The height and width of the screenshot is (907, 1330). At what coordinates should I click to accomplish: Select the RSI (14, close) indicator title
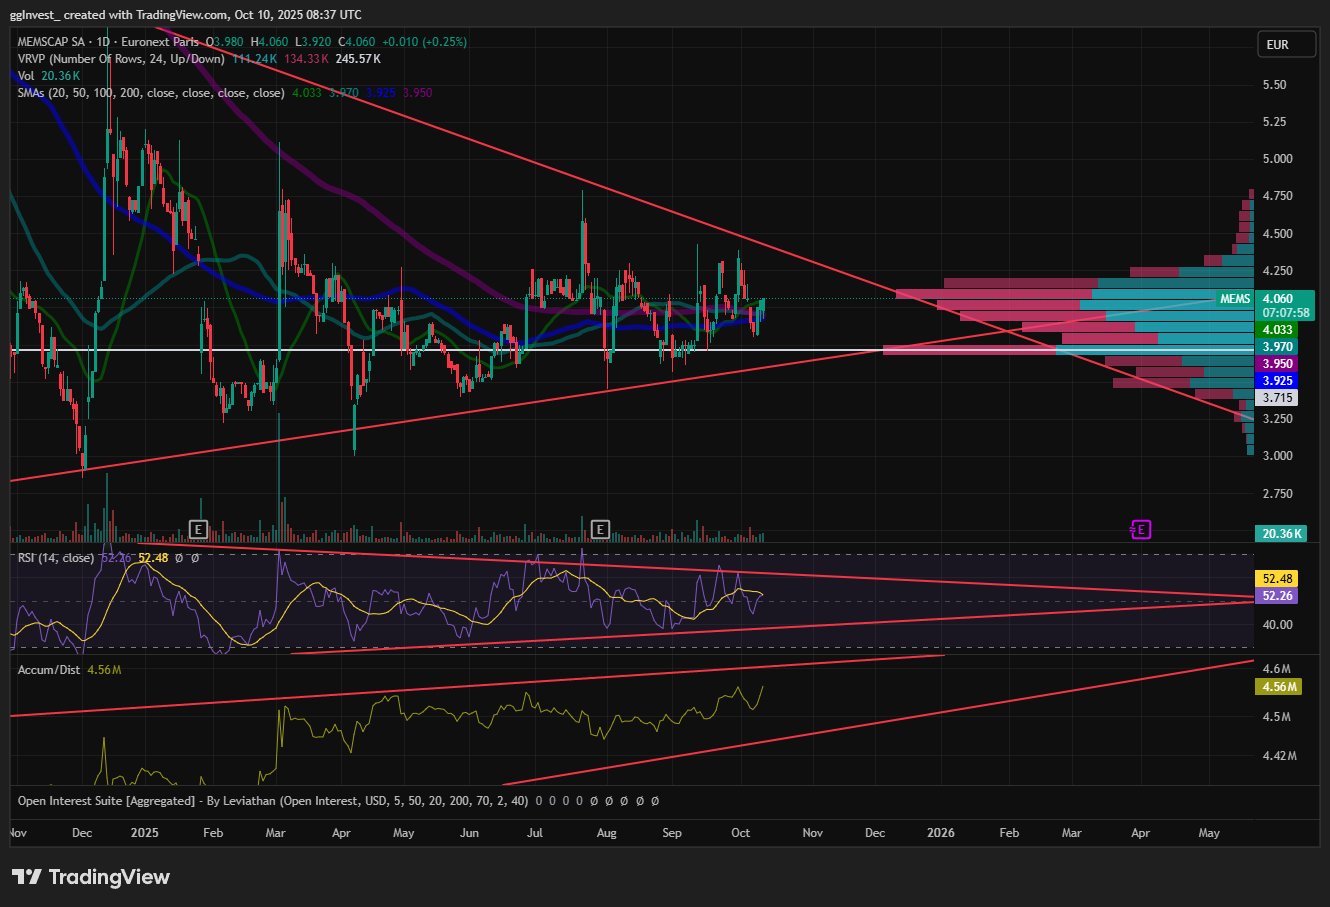[x=56, y=558]
